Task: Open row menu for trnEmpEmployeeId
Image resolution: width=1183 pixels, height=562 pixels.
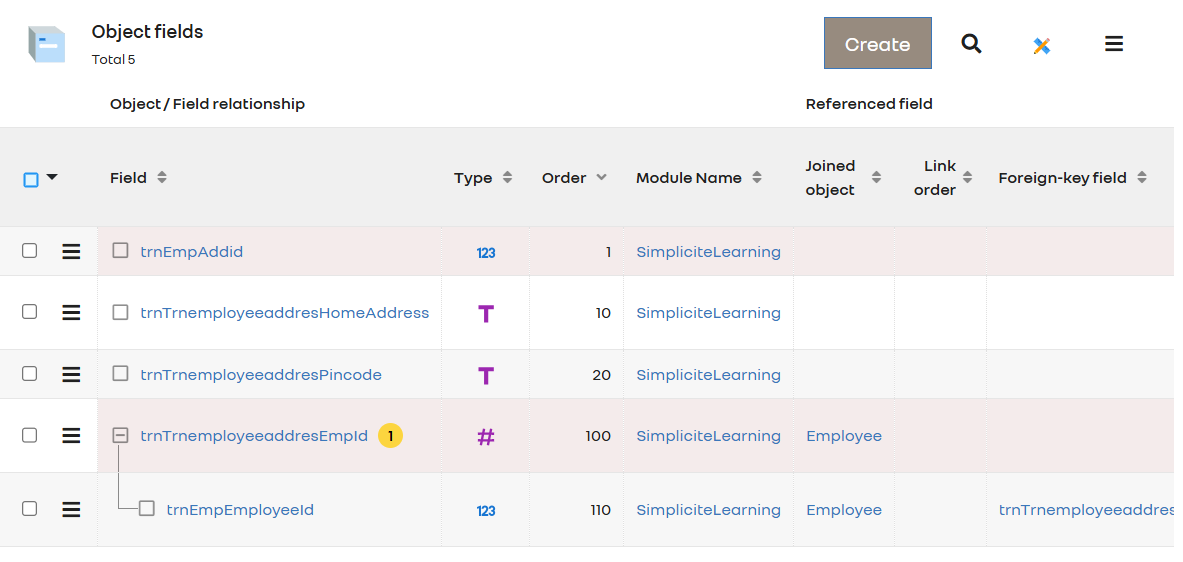Action: 71,510
